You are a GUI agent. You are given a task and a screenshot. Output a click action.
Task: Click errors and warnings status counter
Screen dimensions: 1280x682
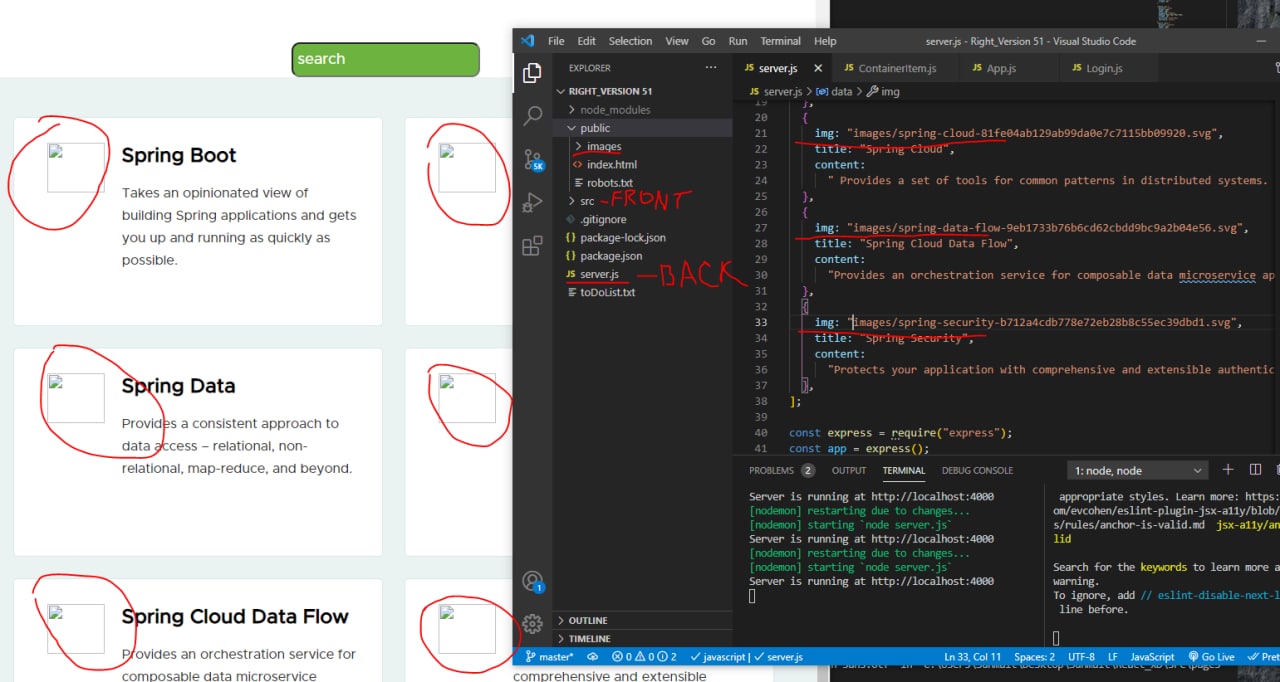pyautogui.click(x=644, y=657)
